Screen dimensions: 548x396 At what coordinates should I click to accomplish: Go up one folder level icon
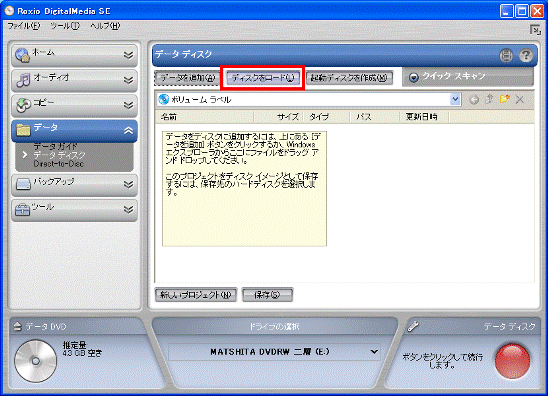click(489, 100)
